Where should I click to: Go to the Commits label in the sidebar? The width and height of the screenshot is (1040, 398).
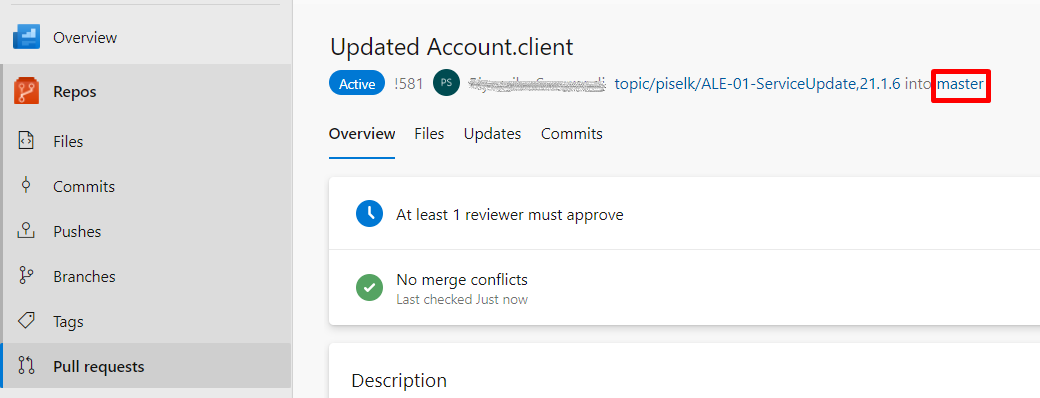(x=84, y=186)
